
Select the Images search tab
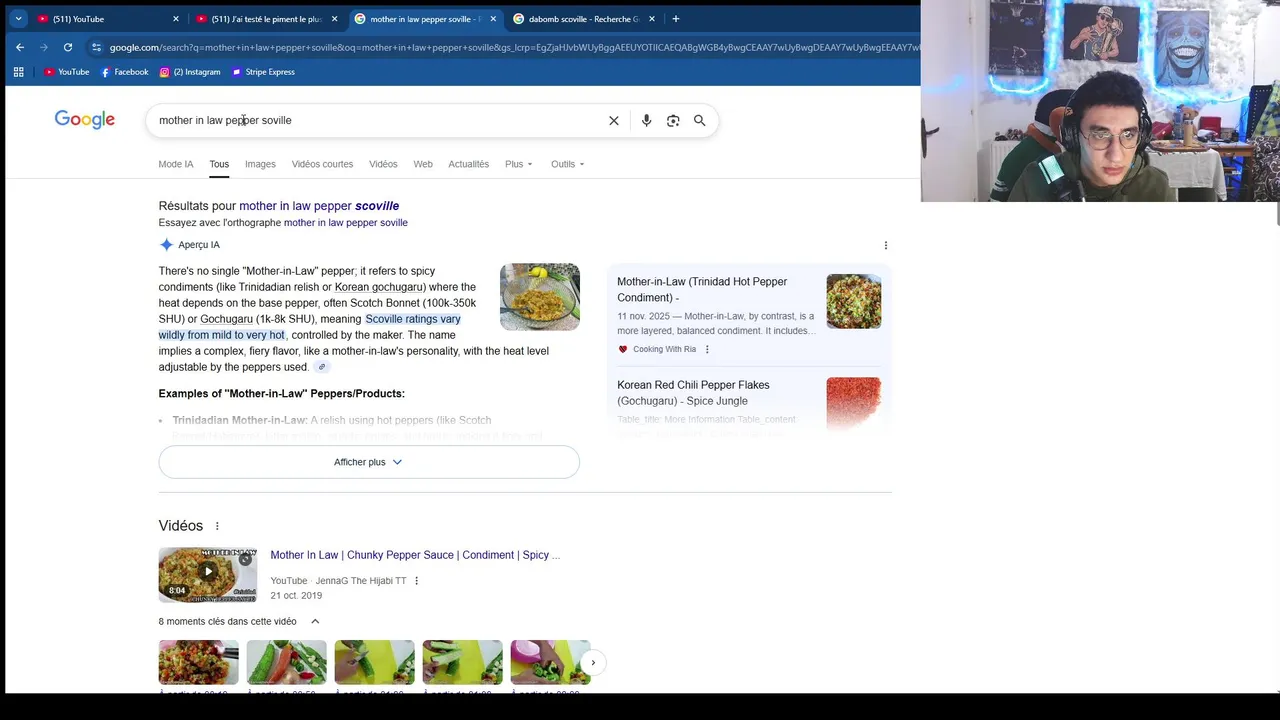tap(260, 164)
